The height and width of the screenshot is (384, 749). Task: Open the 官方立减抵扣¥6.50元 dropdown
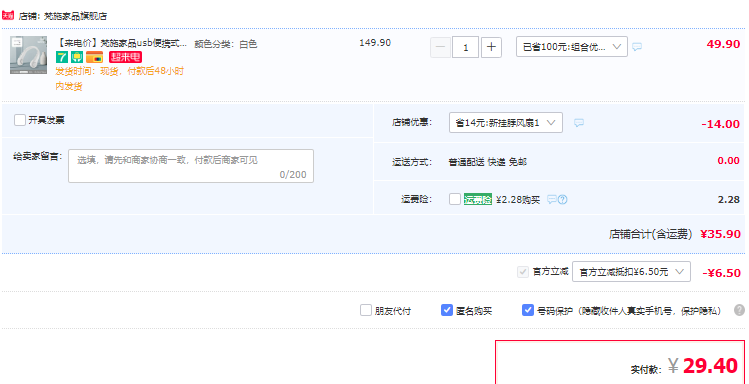631,272
